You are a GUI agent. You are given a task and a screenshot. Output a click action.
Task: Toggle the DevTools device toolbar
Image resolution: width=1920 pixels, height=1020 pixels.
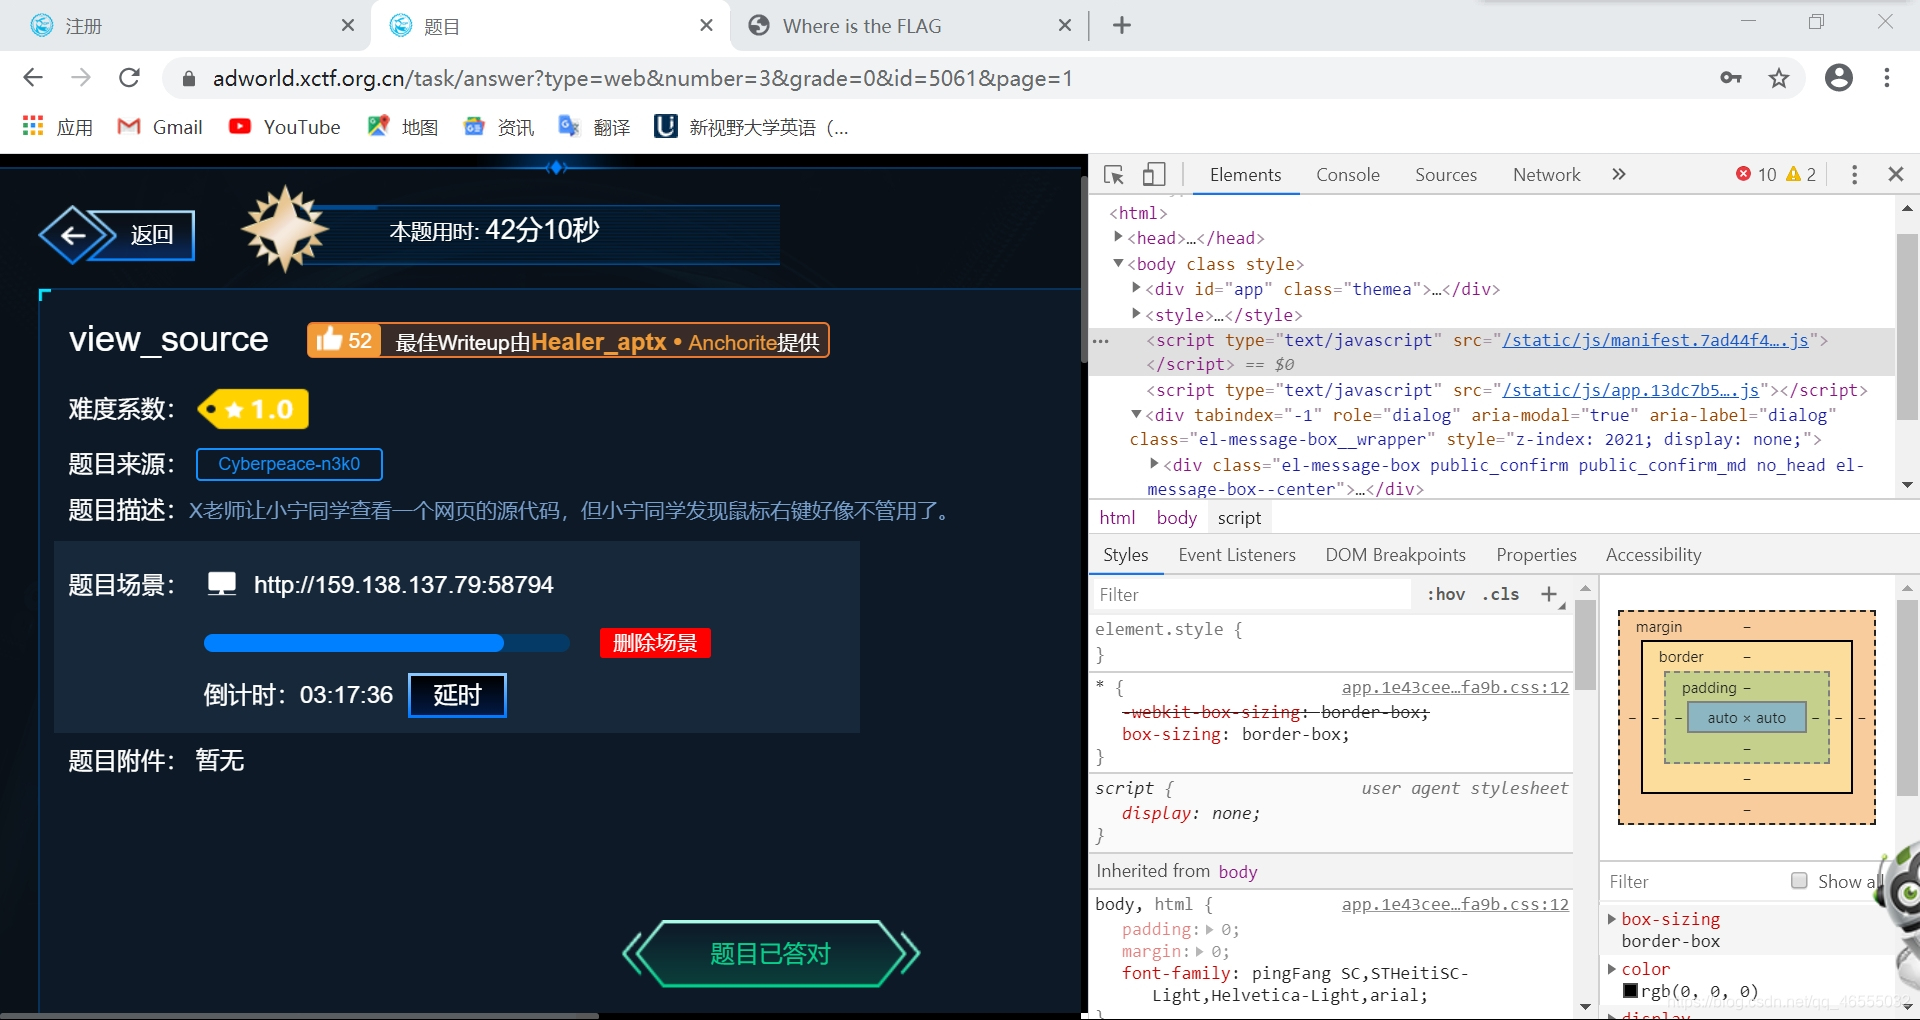[1154, 175]
